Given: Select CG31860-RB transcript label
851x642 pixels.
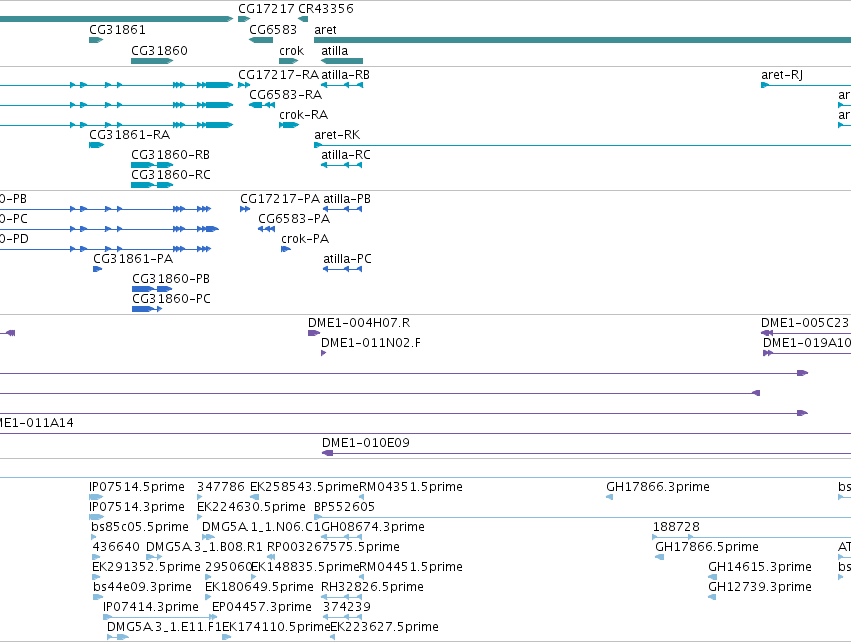Looking at the screenshot, I should click(171, 155).
